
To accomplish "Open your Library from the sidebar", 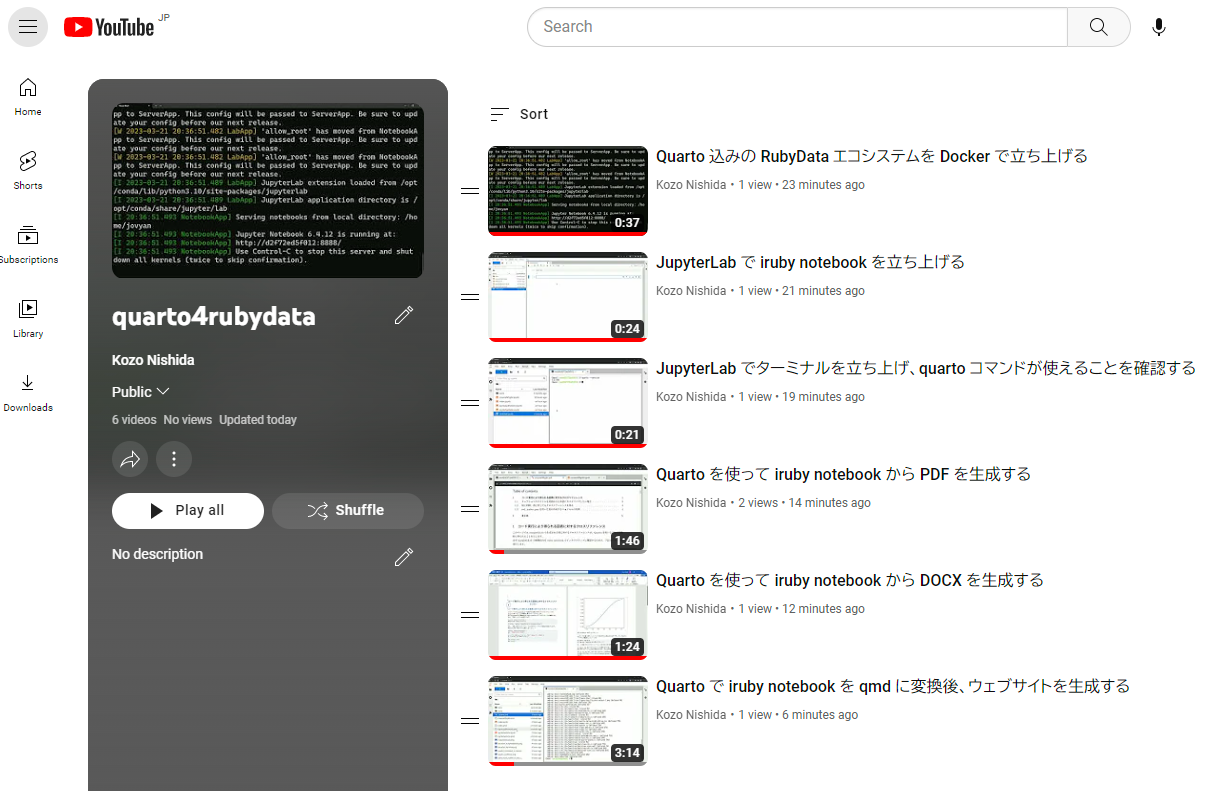I will [27, 318].
